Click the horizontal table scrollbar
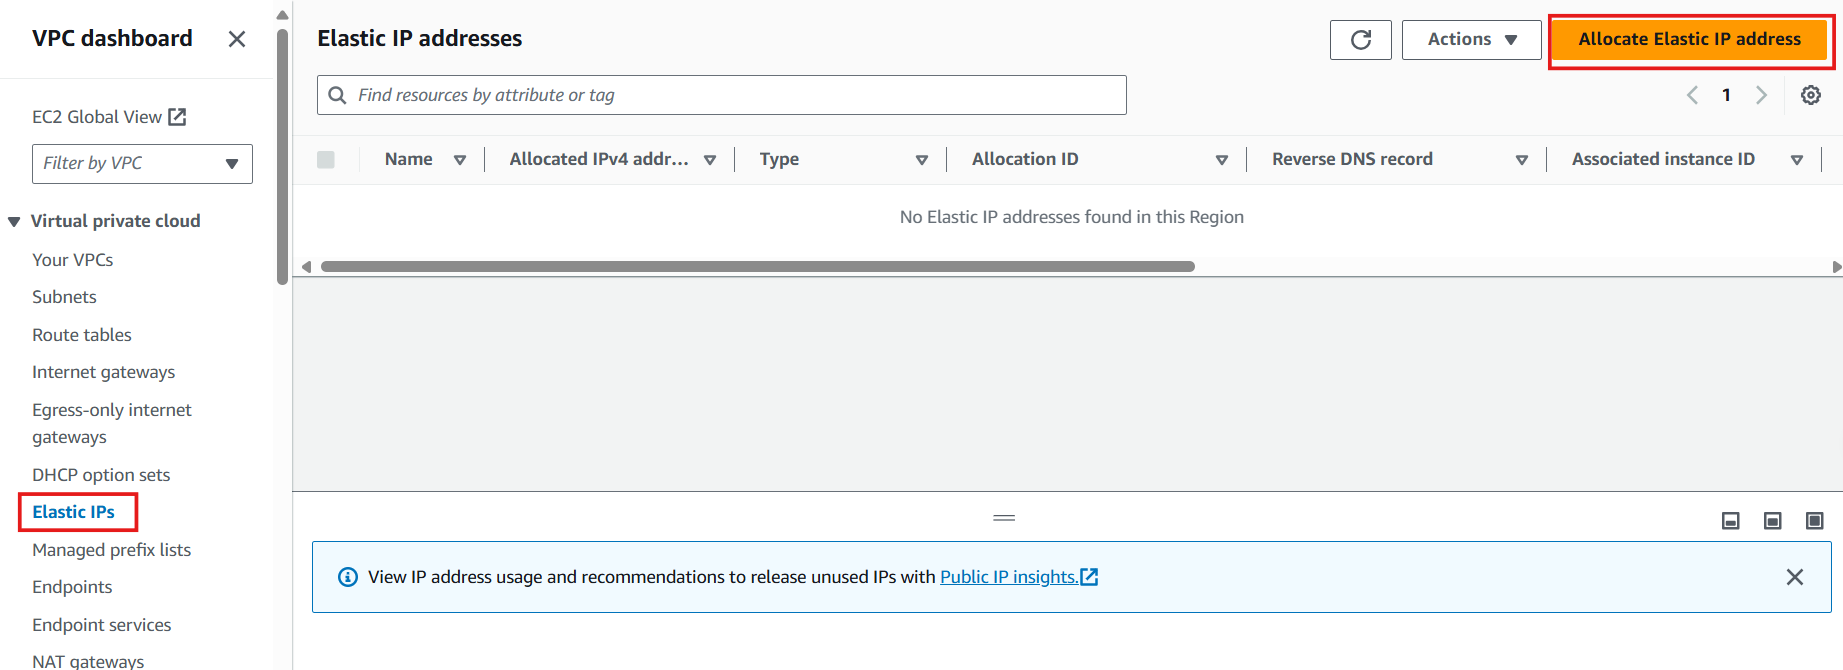Screen dimensions: 1843x670 758,267
